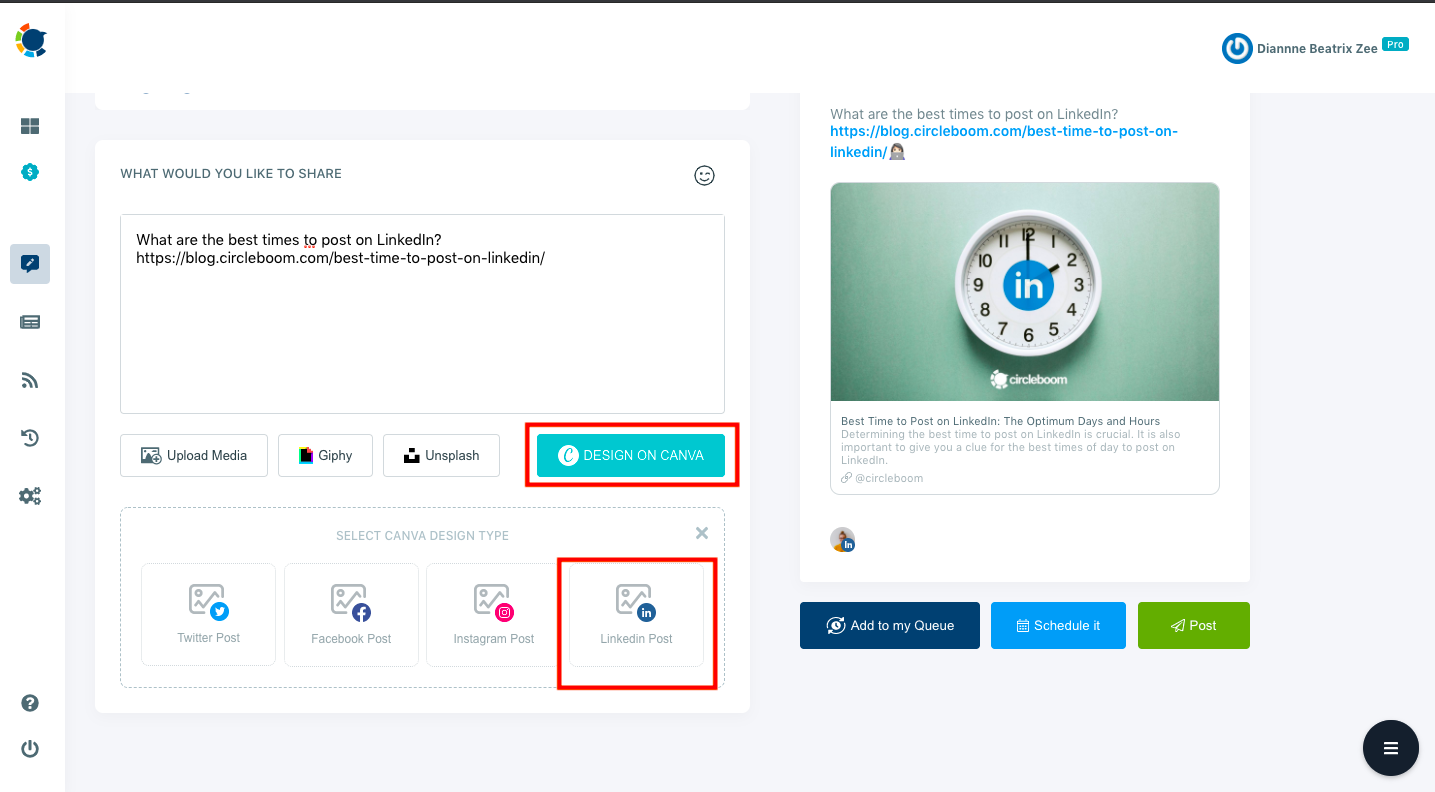The height and width of the screenshot is (792, 1435).
Task: Open the emoji picker smiley icon
Action: click(x=705, y=175)
